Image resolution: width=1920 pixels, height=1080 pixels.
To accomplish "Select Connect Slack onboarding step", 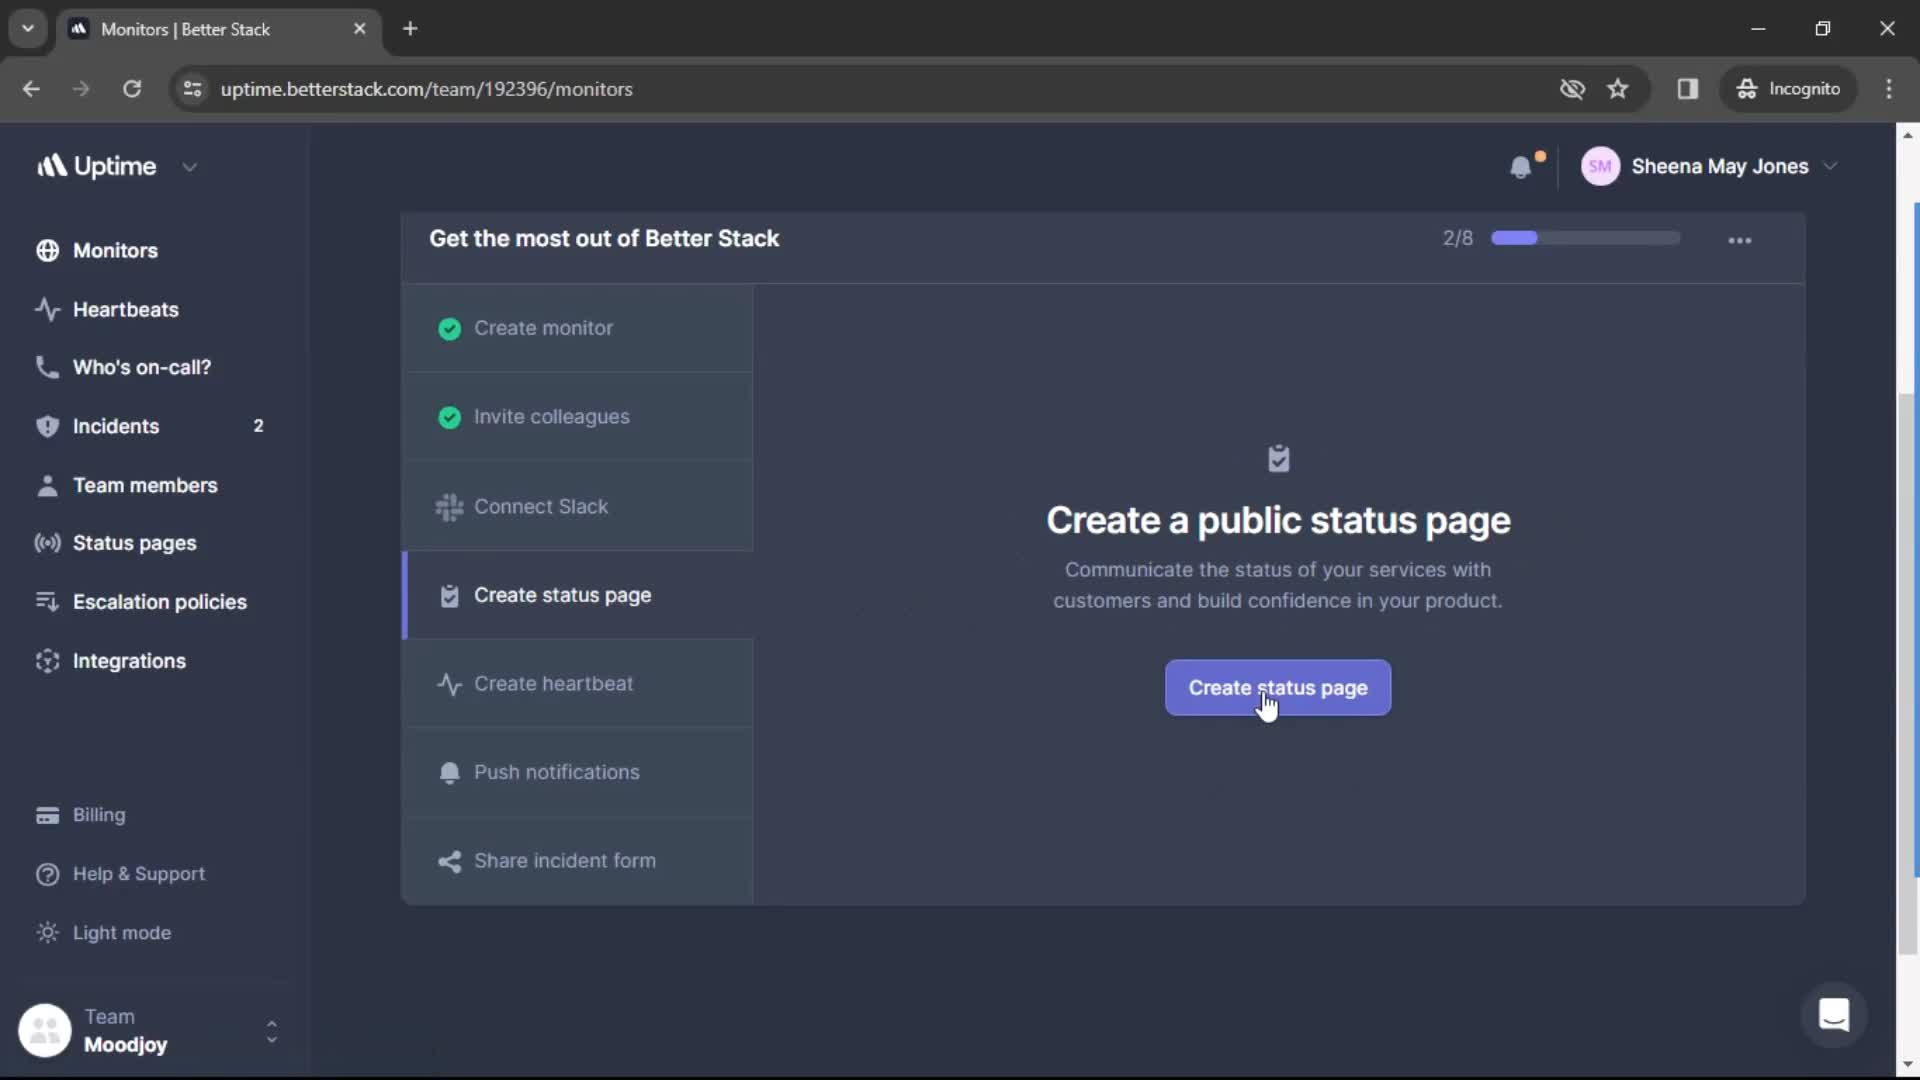I will tap(578, 507).
